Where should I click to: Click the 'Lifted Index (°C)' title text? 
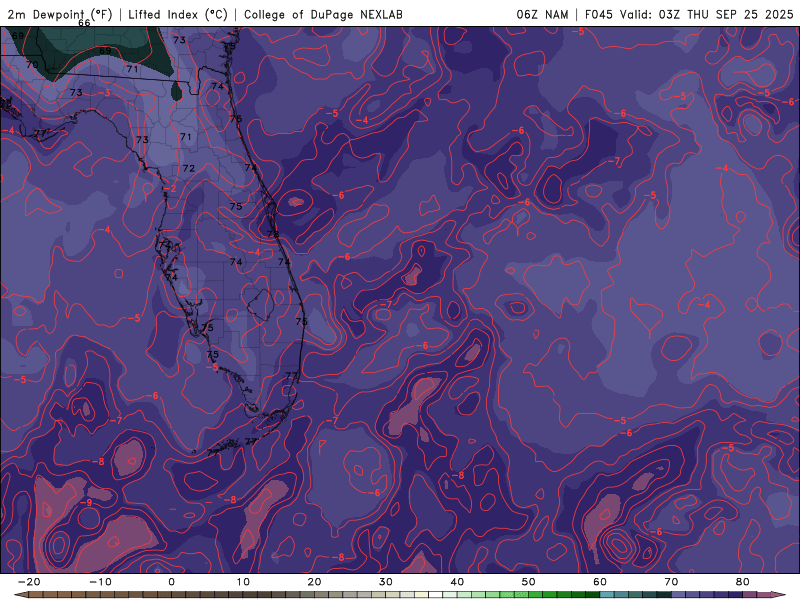[178, 14]
